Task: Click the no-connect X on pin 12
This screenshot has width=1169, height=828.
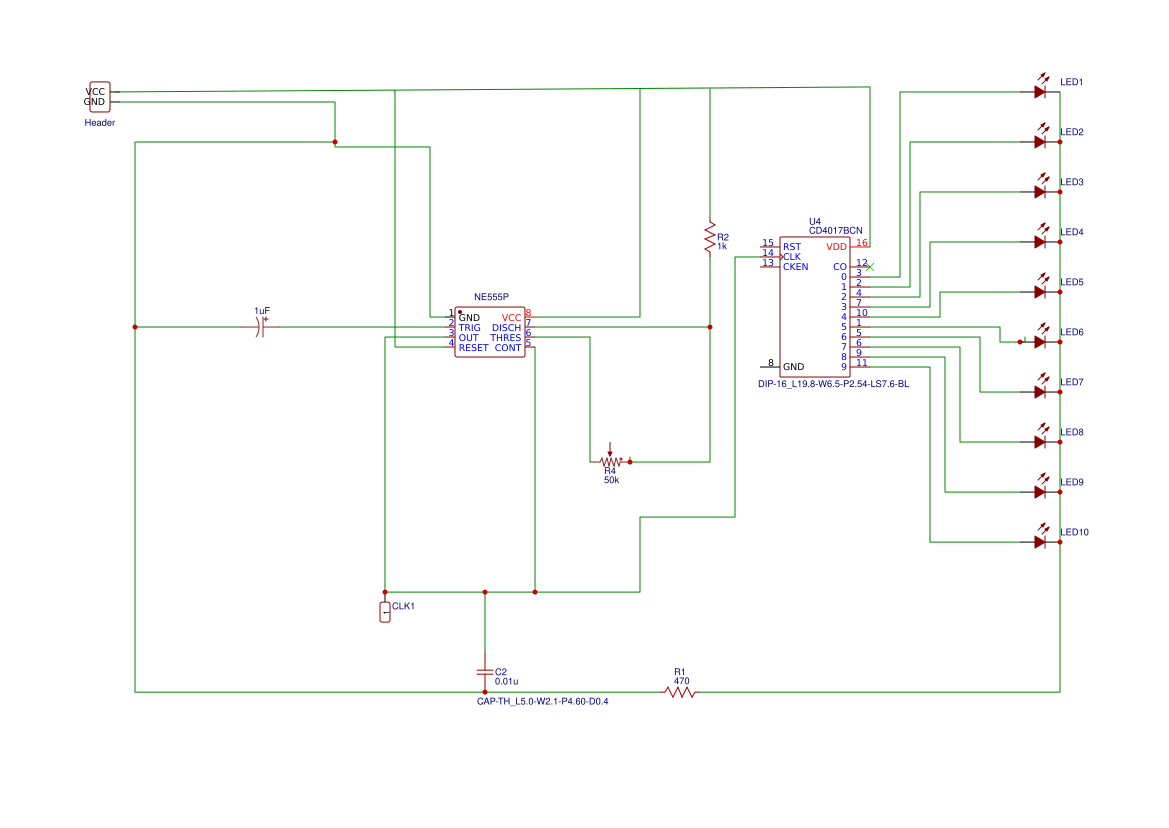Action: [870, 267]
